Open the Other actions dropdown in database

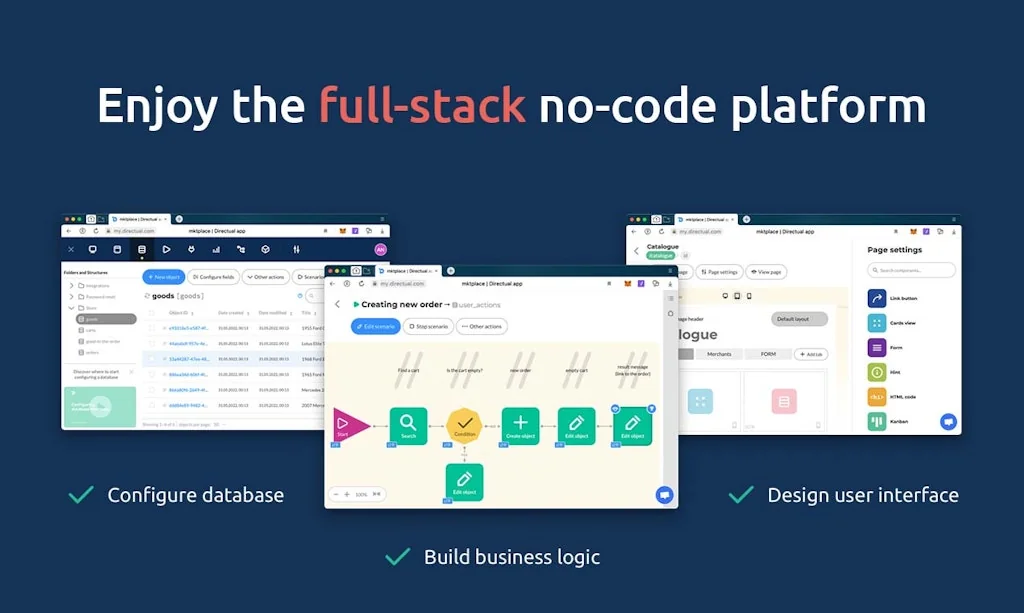(265, 277)
